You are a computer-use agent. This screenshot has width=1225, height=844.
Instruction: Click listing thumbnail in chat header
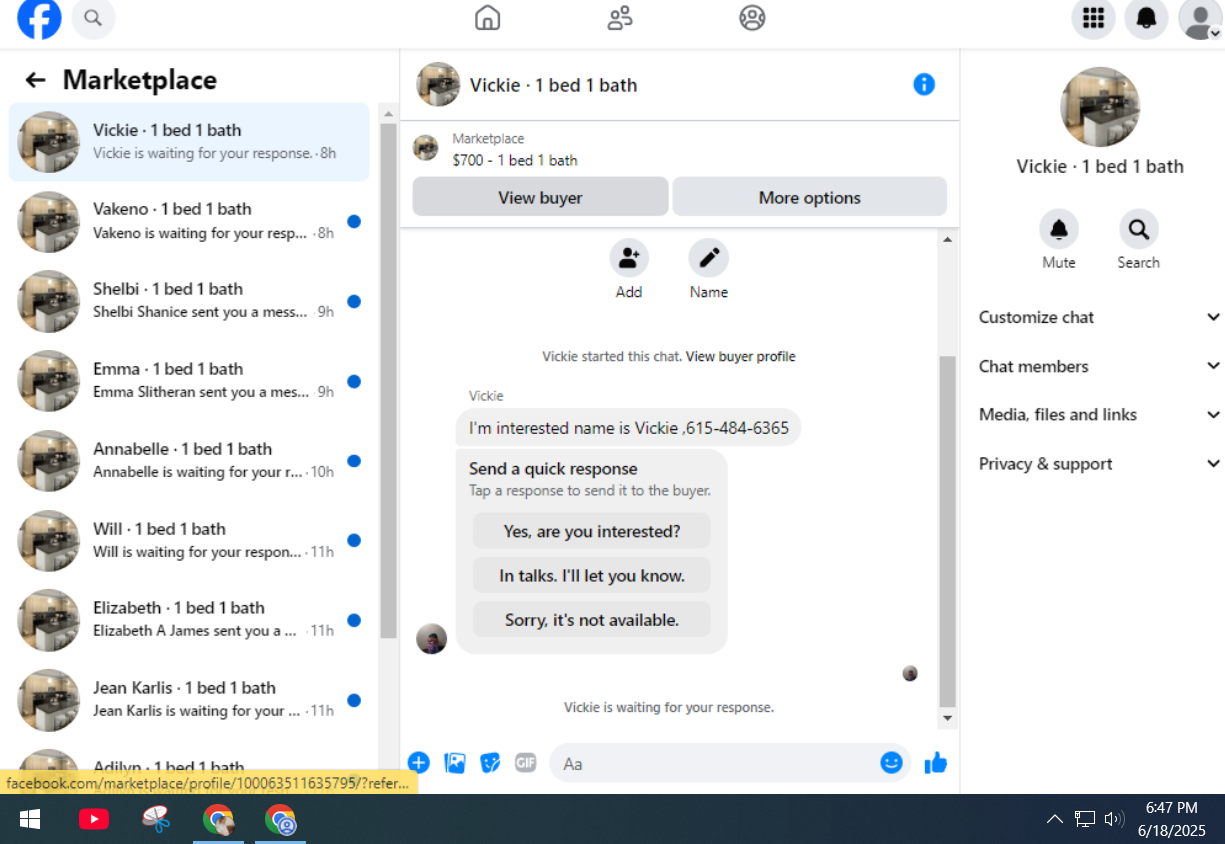pyautogui.click(x=438, y=85)
